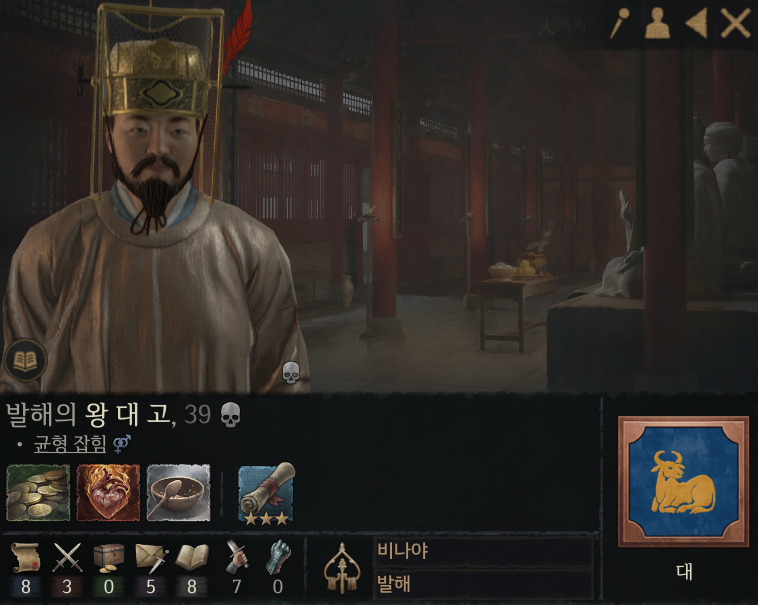Select the flaming heart trait icon
This screenshot has height=605, width=758.
108,492
